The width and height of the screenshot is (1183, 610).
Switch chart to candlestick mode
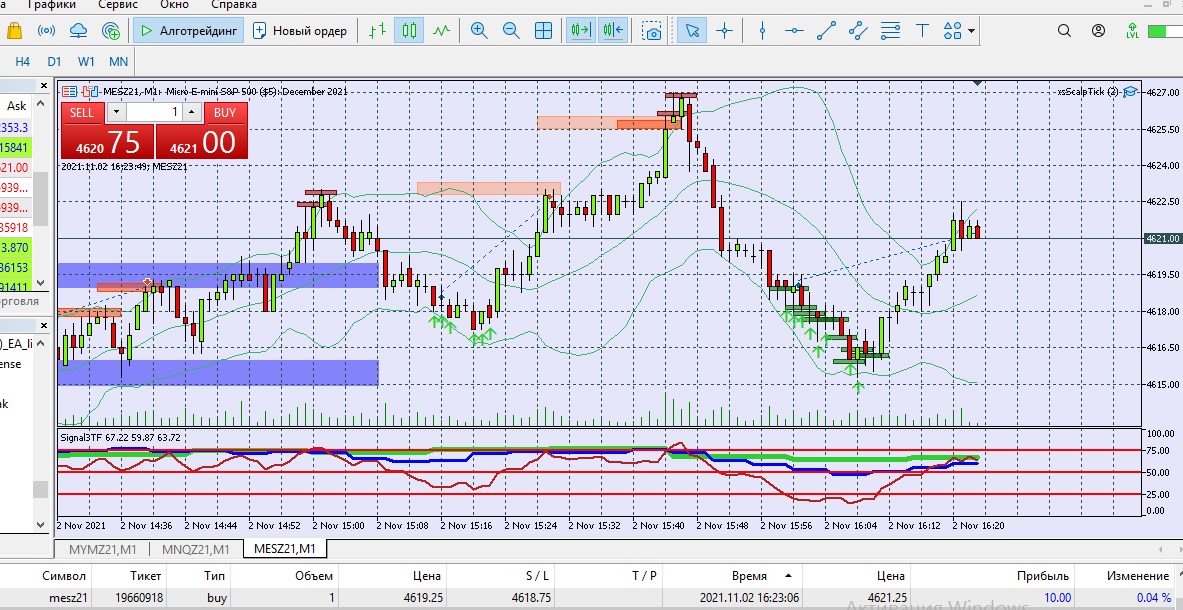point(408,31)
